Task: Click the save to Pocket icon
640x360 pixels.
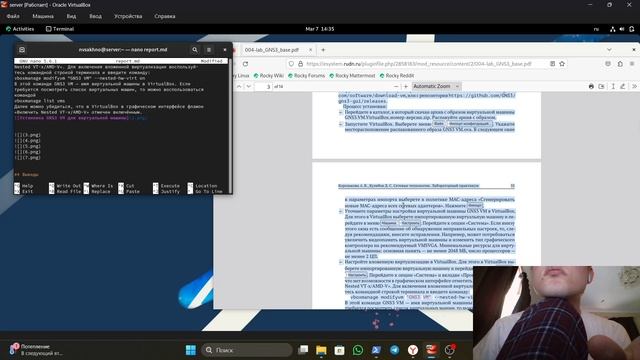Action: pyautogui.click(x=608, y=64)
